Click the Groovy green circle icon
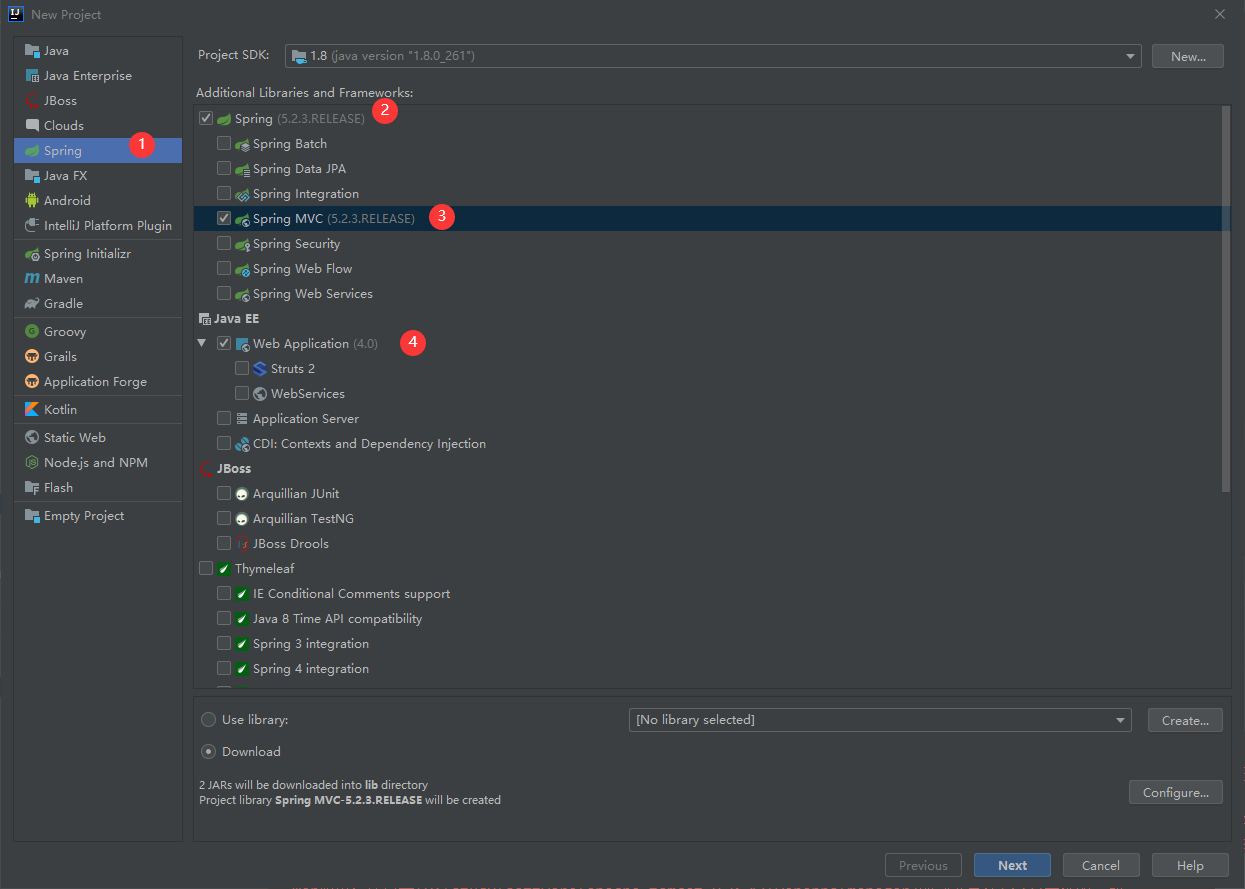This screenshot has height=889, width=1245. (x=32, y=331)
